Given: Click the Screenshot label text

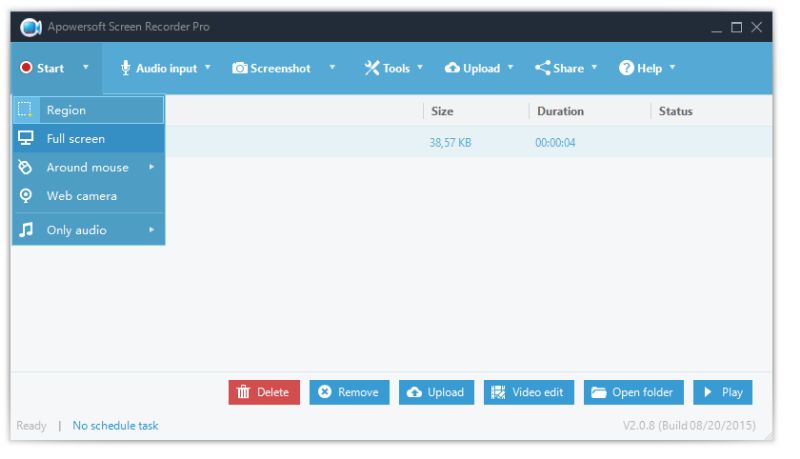Looking at the screenshot, I should click(x=280, y=68).
